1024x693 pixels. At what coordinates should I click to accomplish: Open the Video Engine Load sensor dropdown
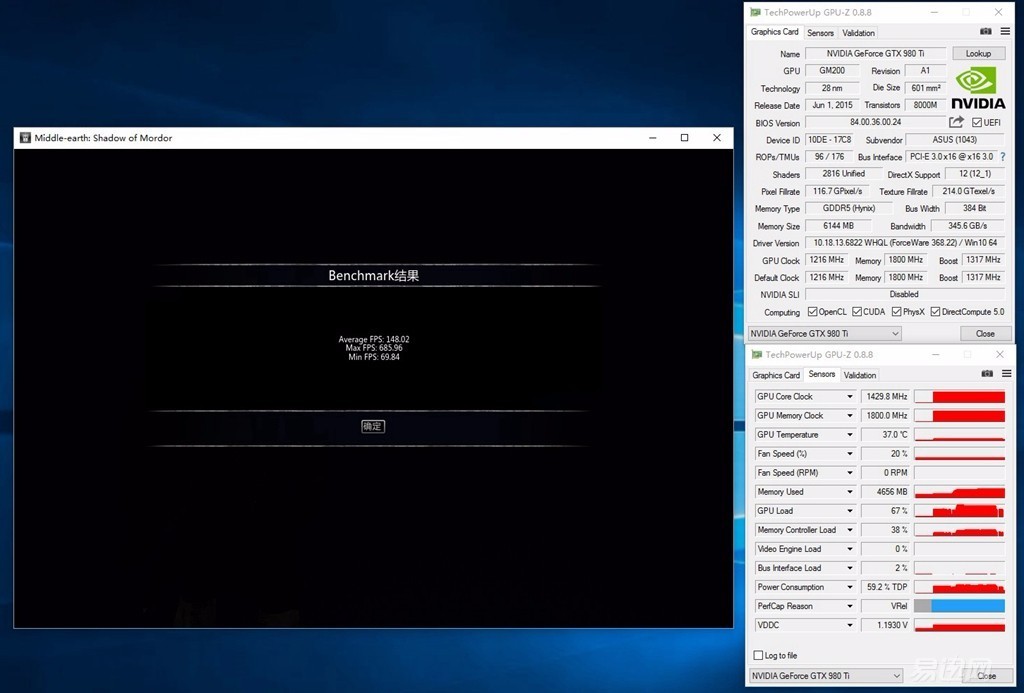pos(850,549)
